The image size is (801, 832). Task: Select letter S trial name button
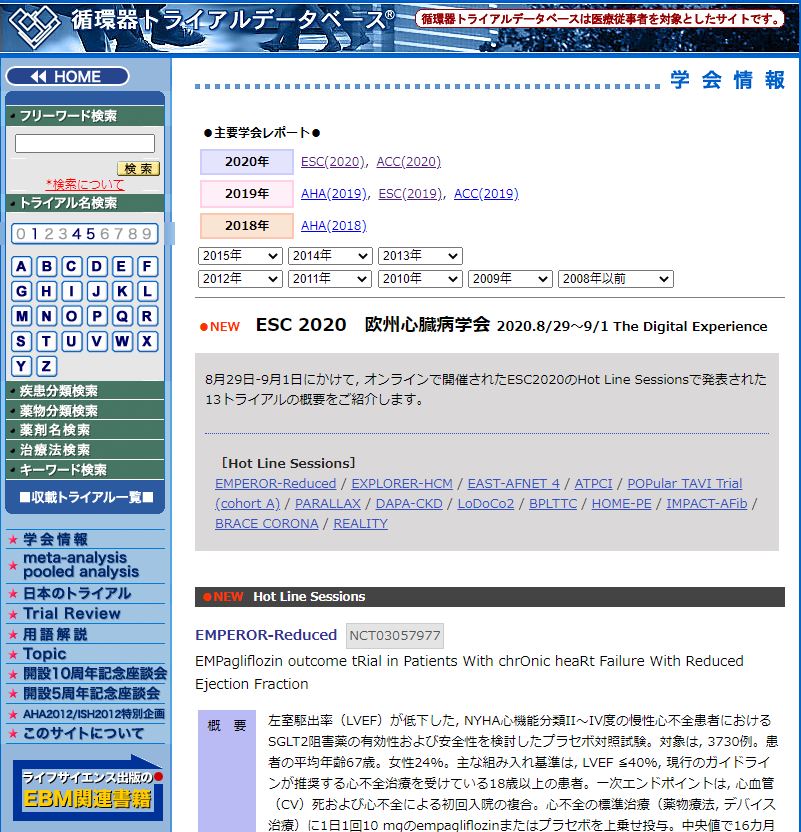[21, 341]
